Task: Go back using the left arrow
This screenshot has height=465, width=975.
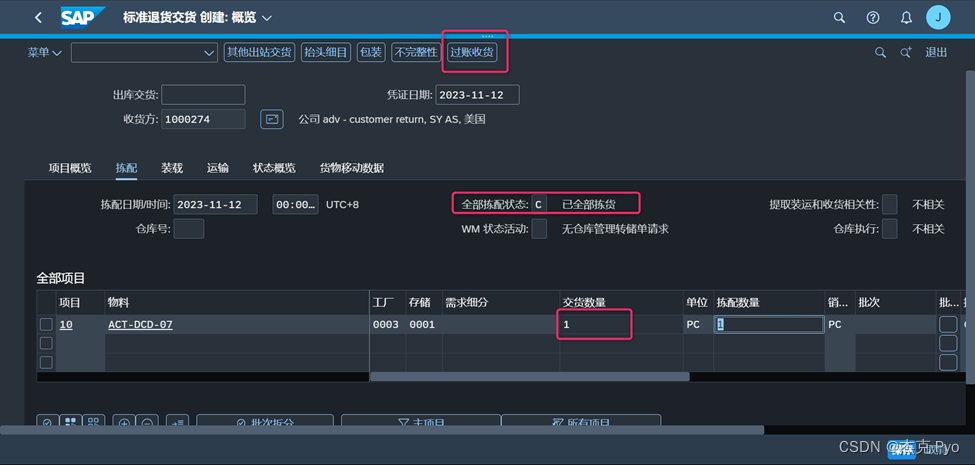Action: point(39,17)
